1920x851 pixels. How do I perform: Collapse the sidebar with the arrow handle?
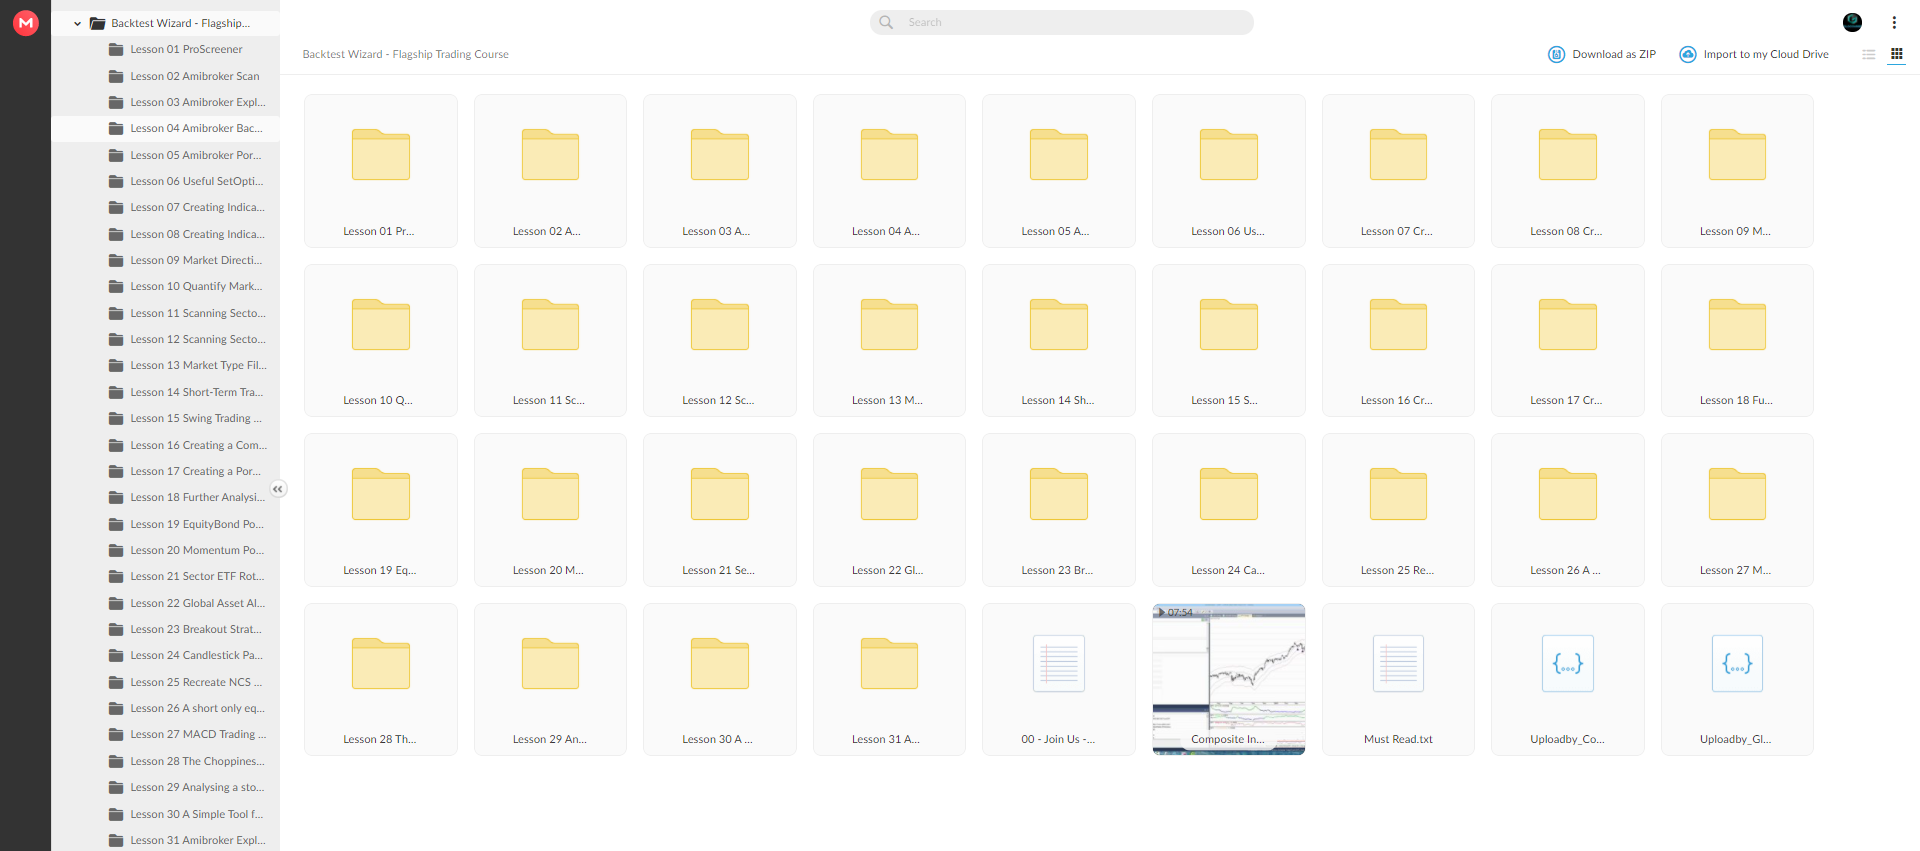click(x=278, y=489)
